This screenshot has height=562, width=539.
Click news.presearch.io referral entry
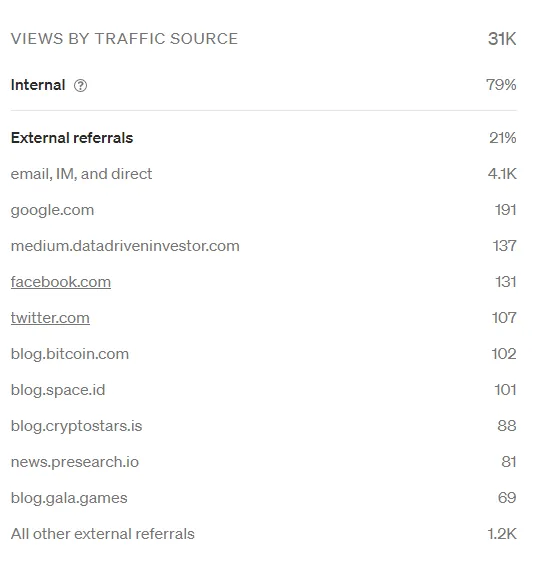[x=75, y=462]
